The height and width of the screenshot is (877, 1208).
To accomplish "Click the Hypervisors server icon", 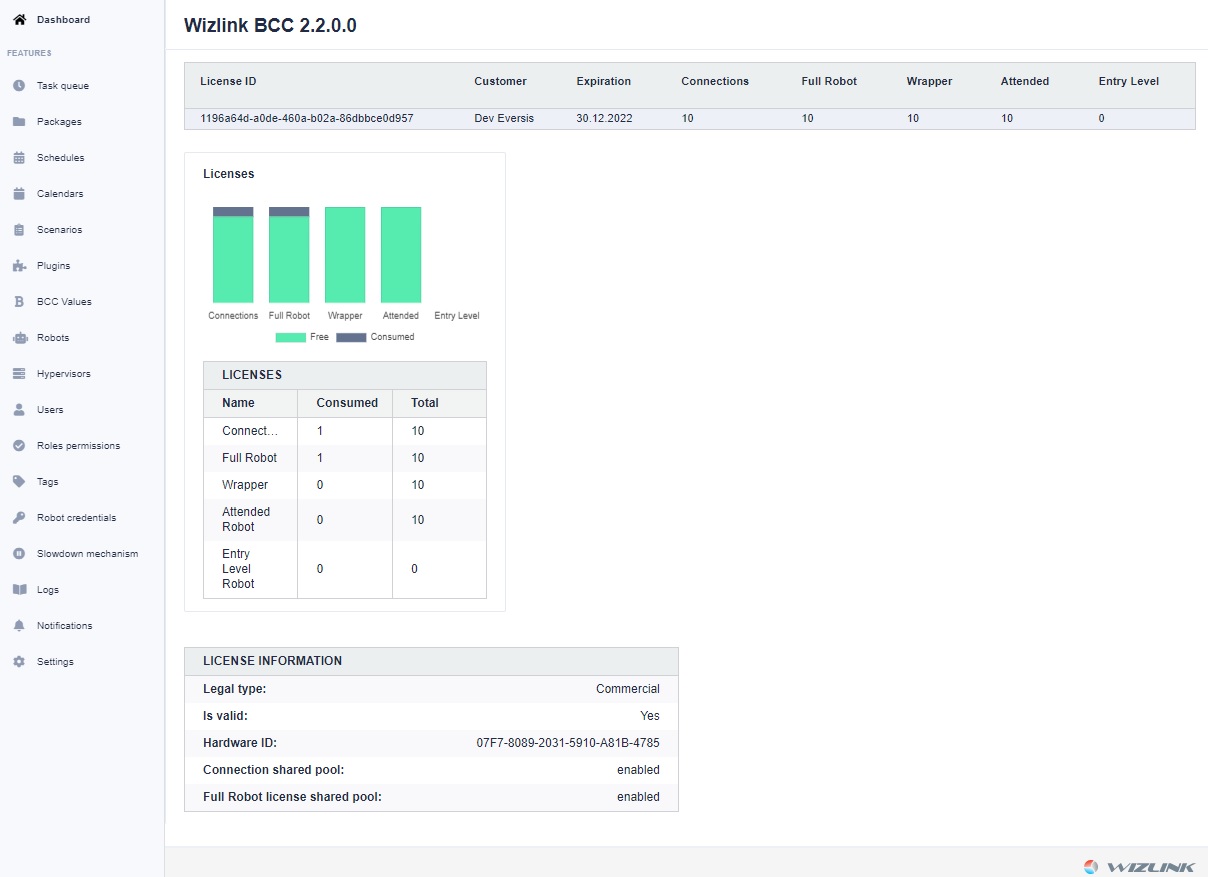I will 19,374.
